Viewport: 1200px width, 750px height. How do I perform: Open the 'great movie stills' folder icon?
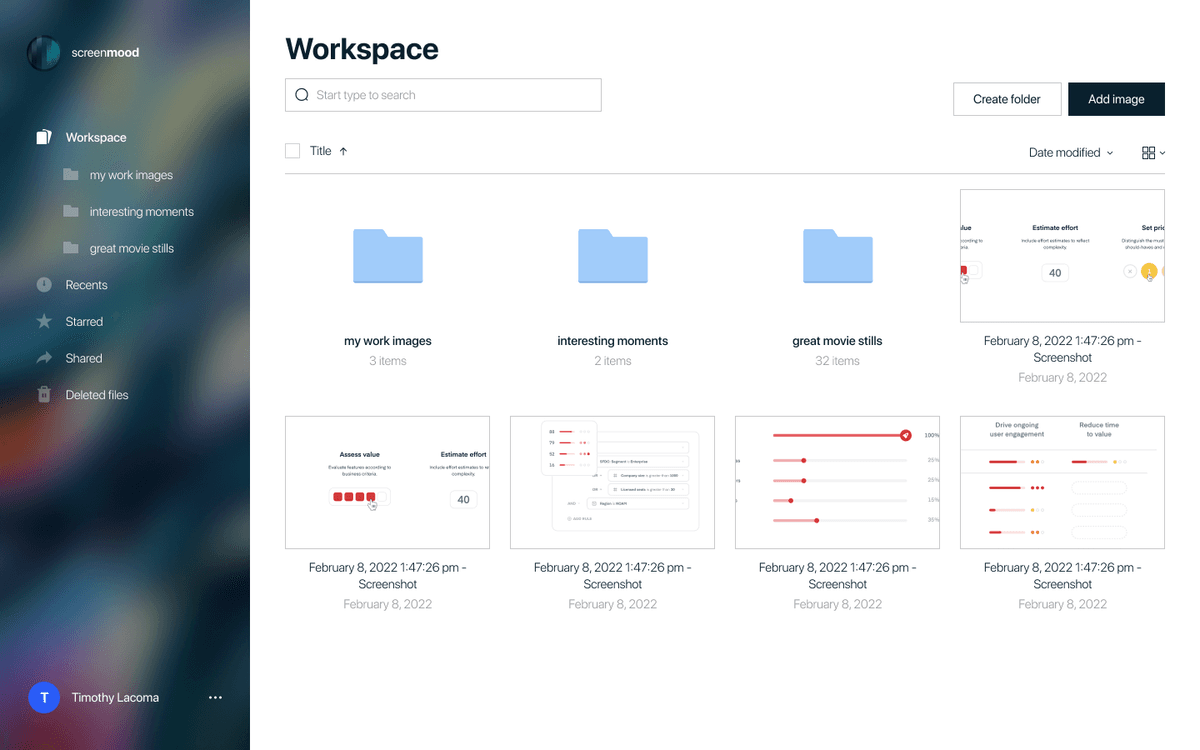pyautogui.click(x=837, y=256)
